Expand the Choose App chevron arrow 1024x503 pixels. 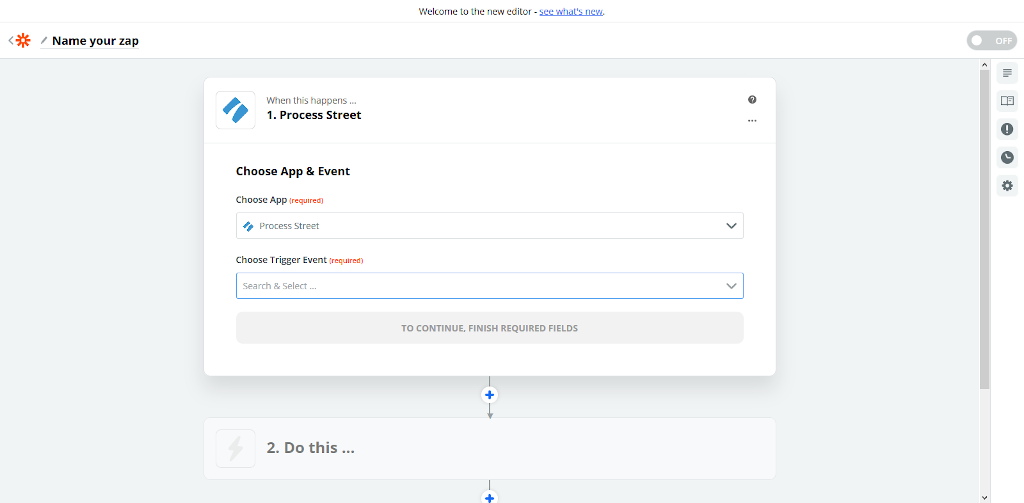click(731, 226)
